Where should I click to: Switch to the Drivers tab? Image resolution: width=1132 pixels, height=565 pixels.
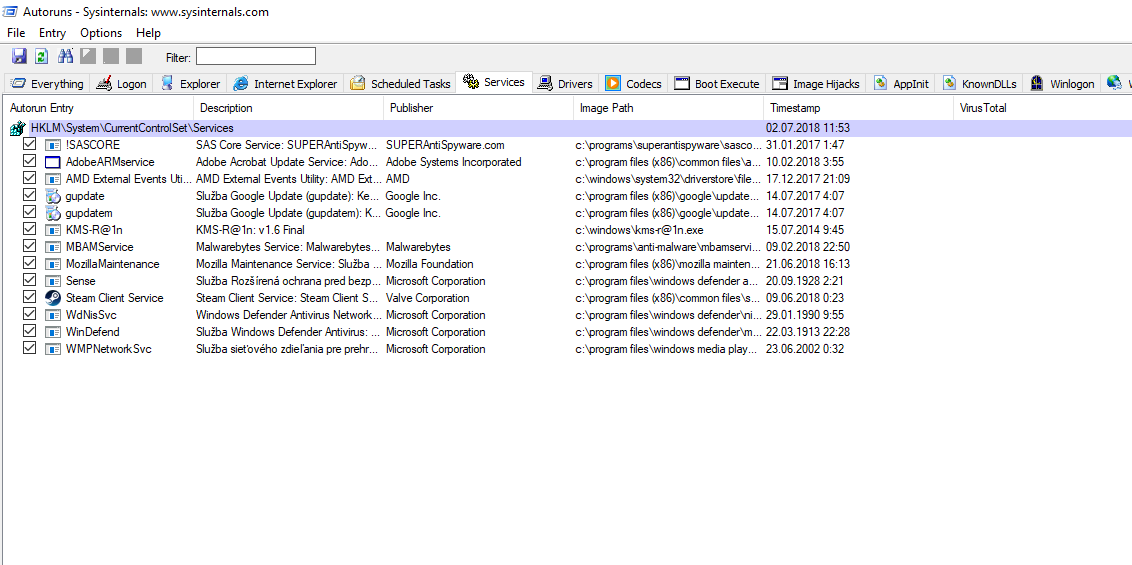point(565,84)
